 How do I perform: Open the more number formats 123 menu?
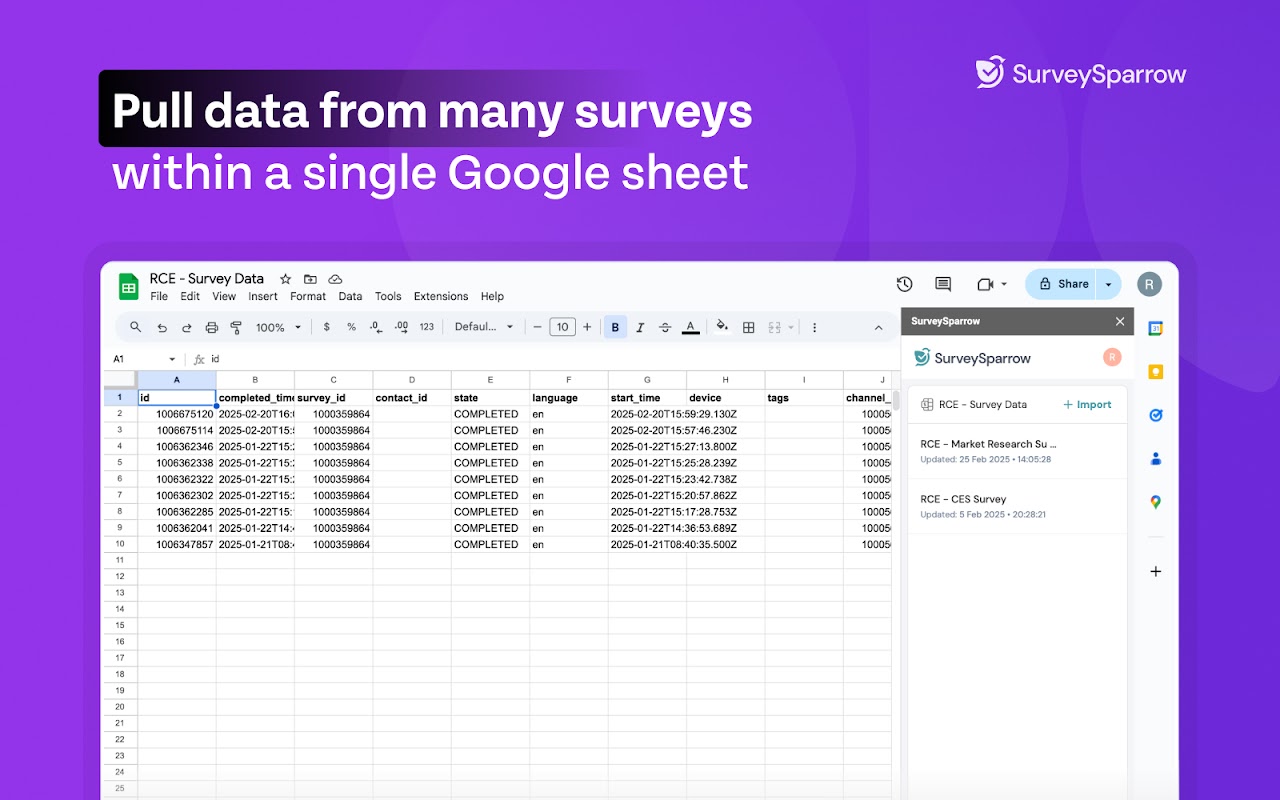tap(427, 327)
